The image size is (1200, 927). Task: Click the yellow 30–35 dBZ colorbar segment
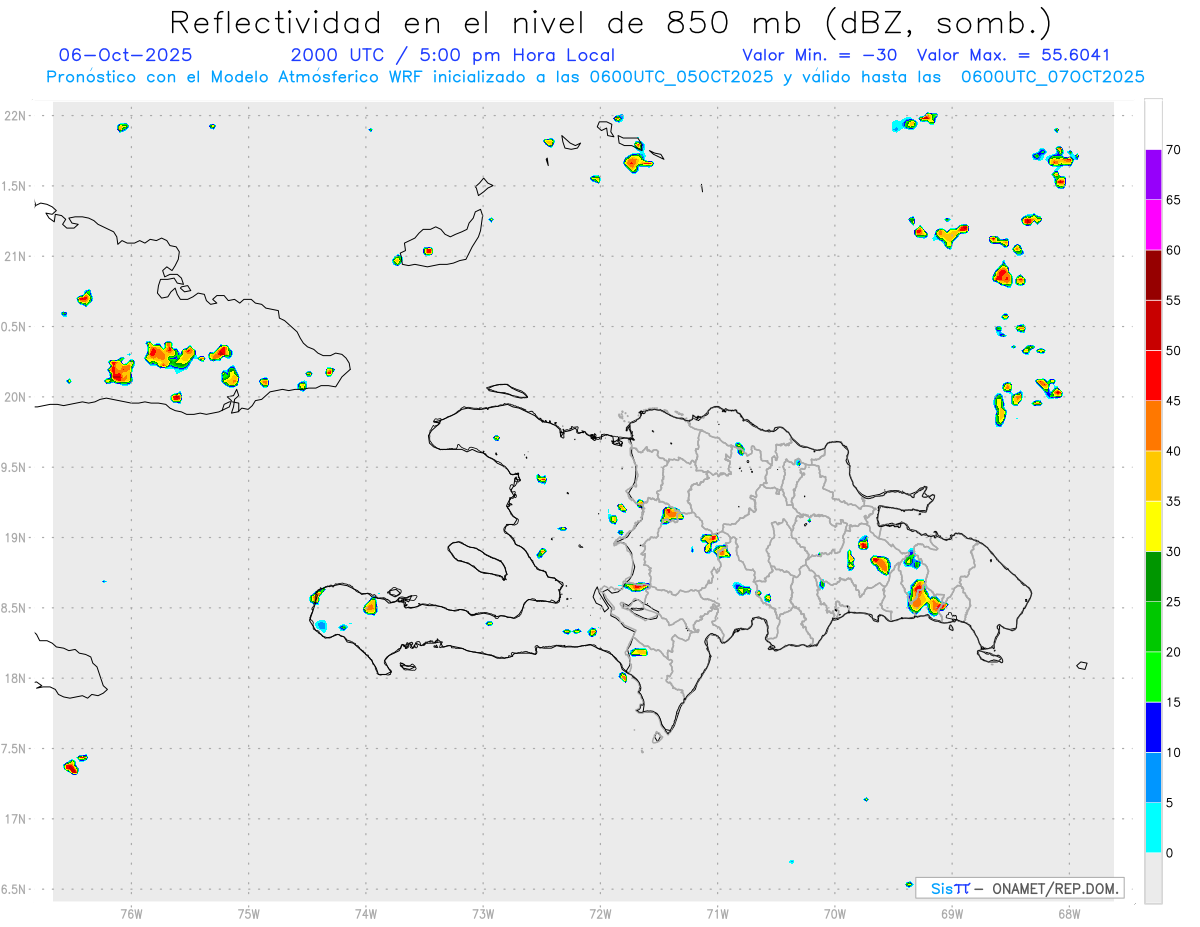click(1153, 526)
